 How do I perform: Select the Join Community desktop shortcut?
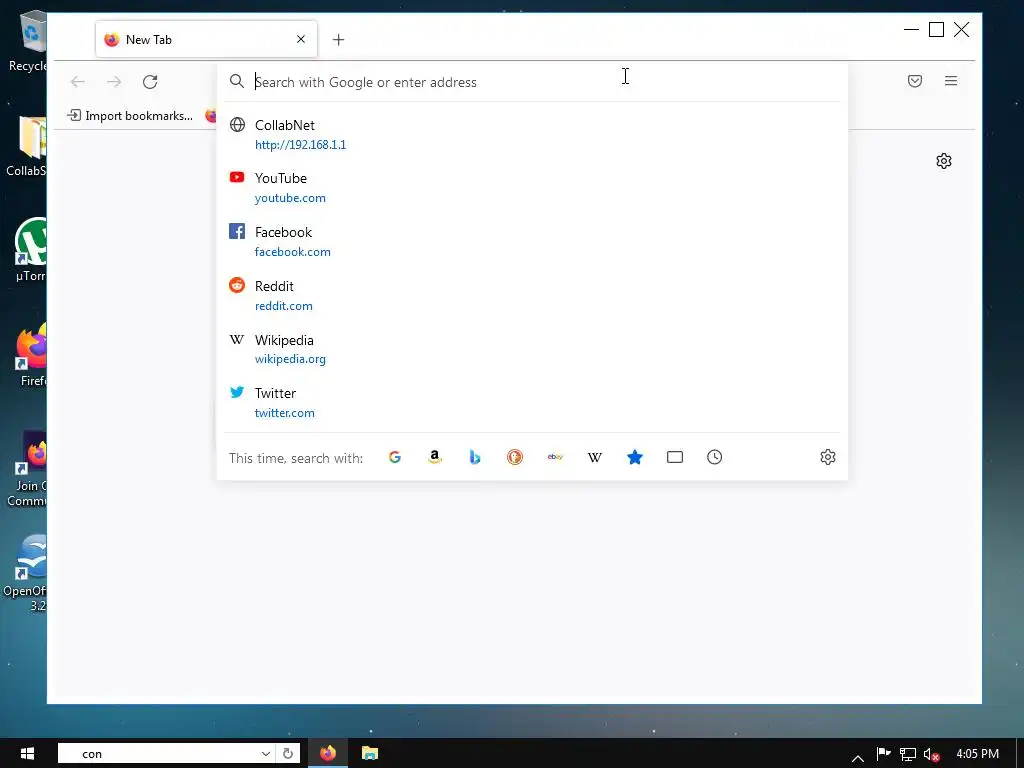(x=29, y=468)
